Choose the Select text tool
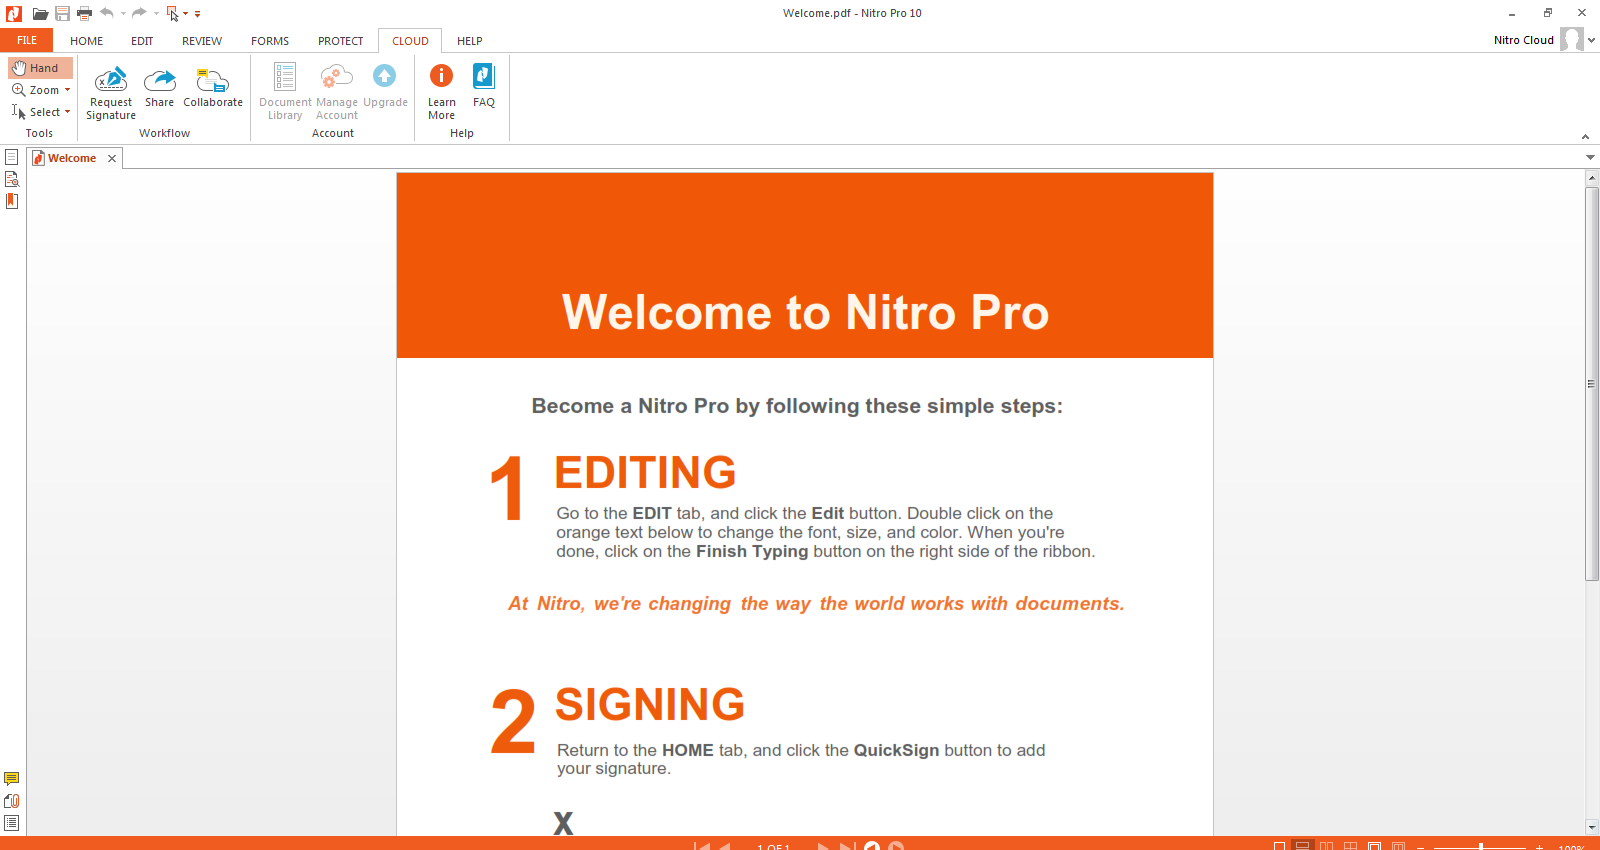1600x850 pixels. 35,112
